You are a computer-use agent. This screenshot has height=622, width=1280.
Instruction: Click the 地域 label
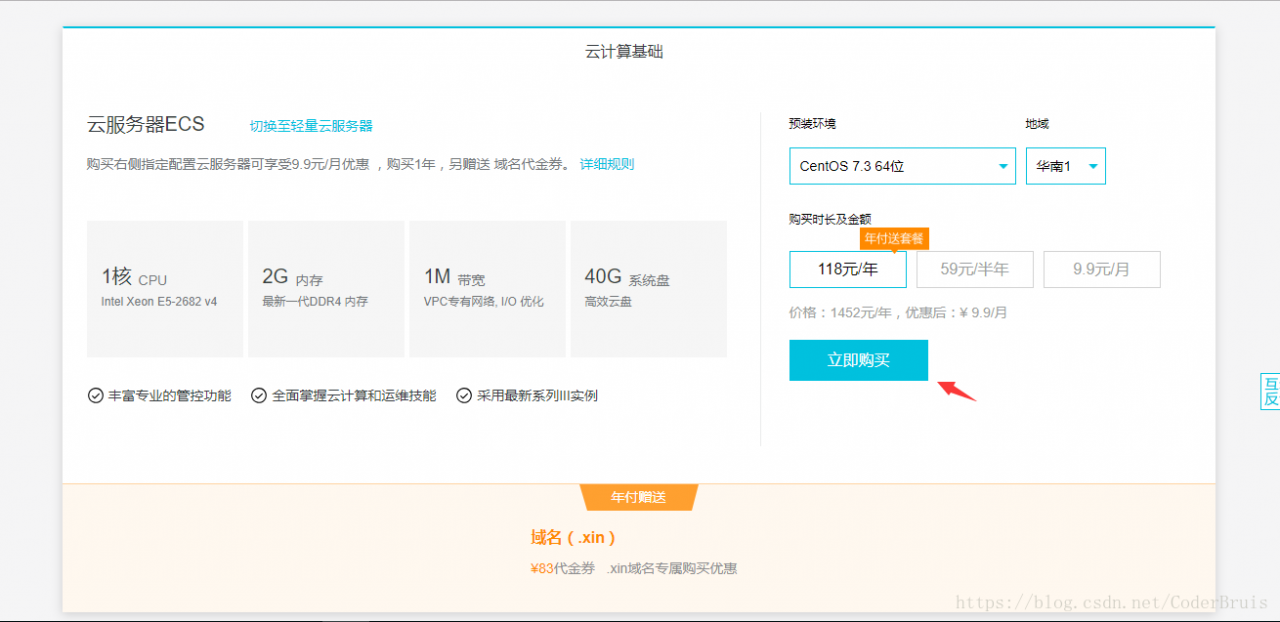click(1037, 124)
